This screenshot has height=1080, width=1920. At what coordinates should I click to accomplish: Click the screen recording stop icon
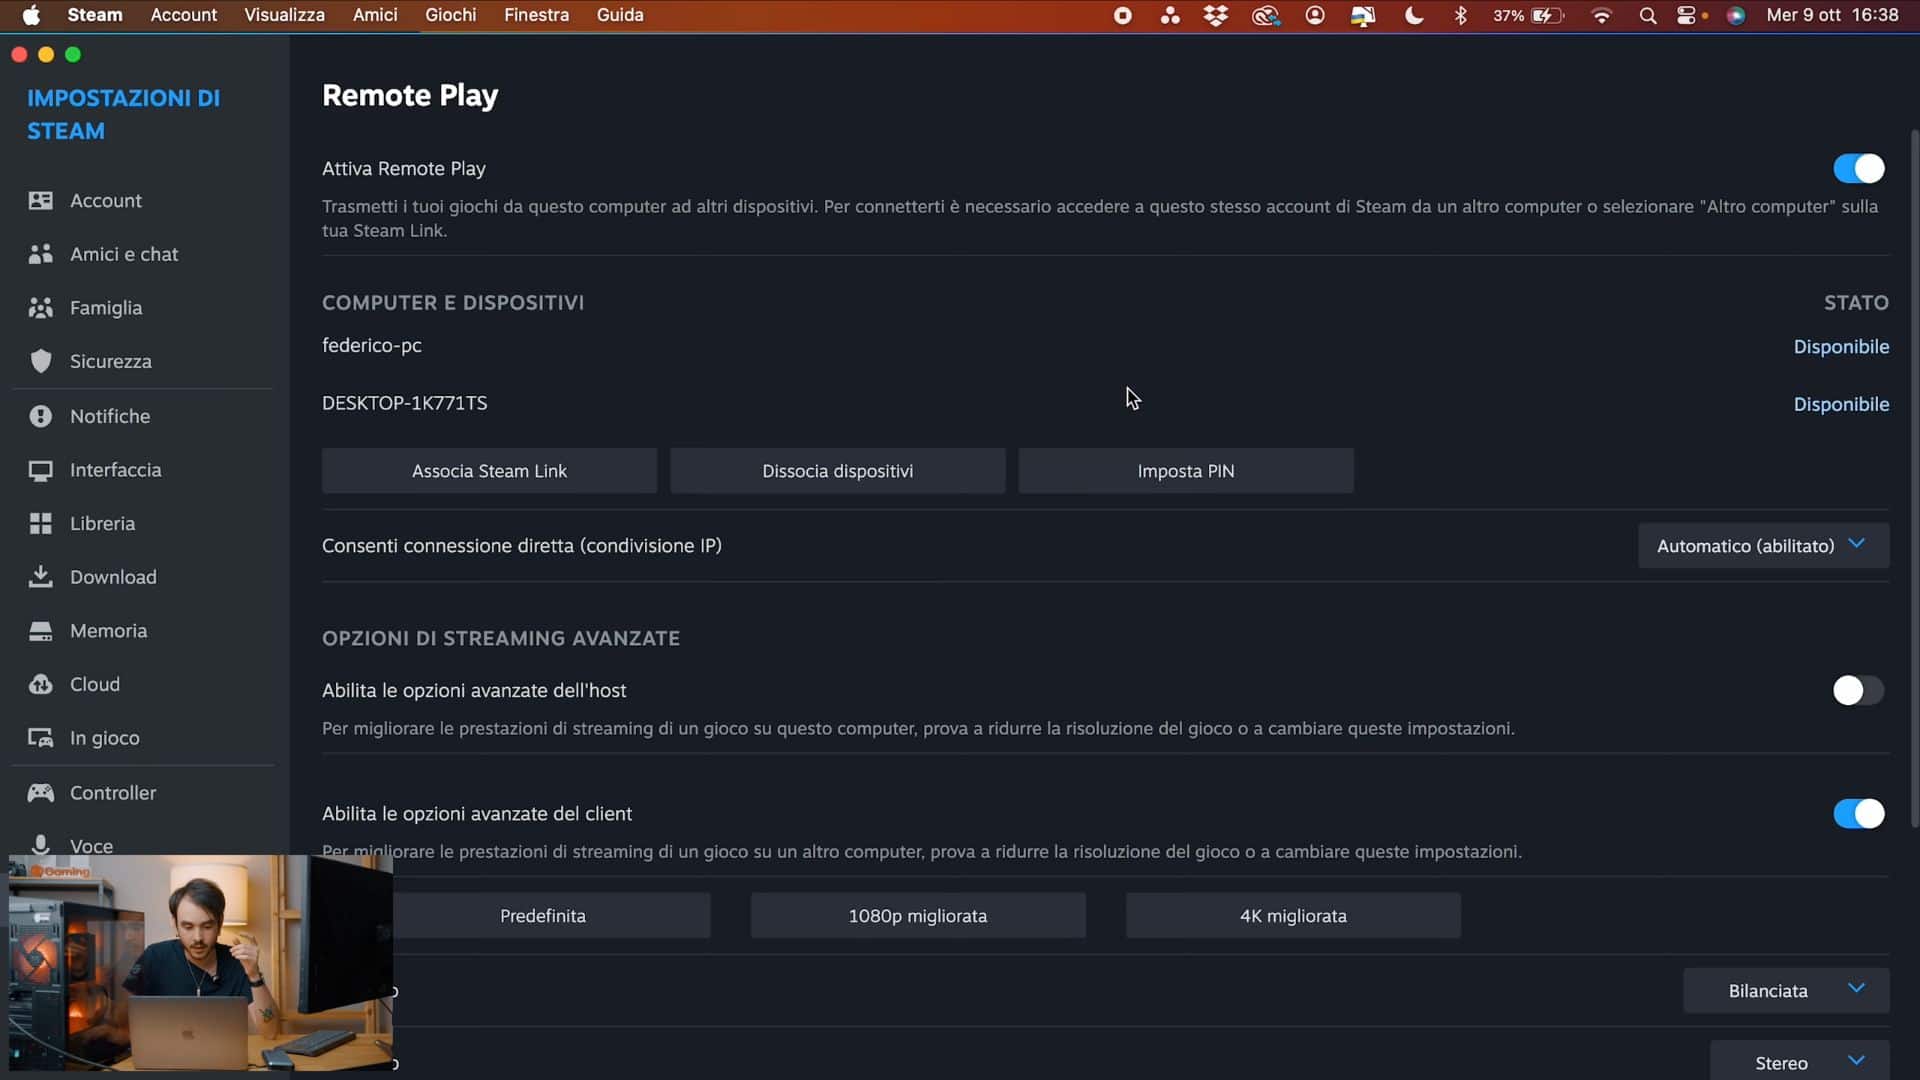1122,15
